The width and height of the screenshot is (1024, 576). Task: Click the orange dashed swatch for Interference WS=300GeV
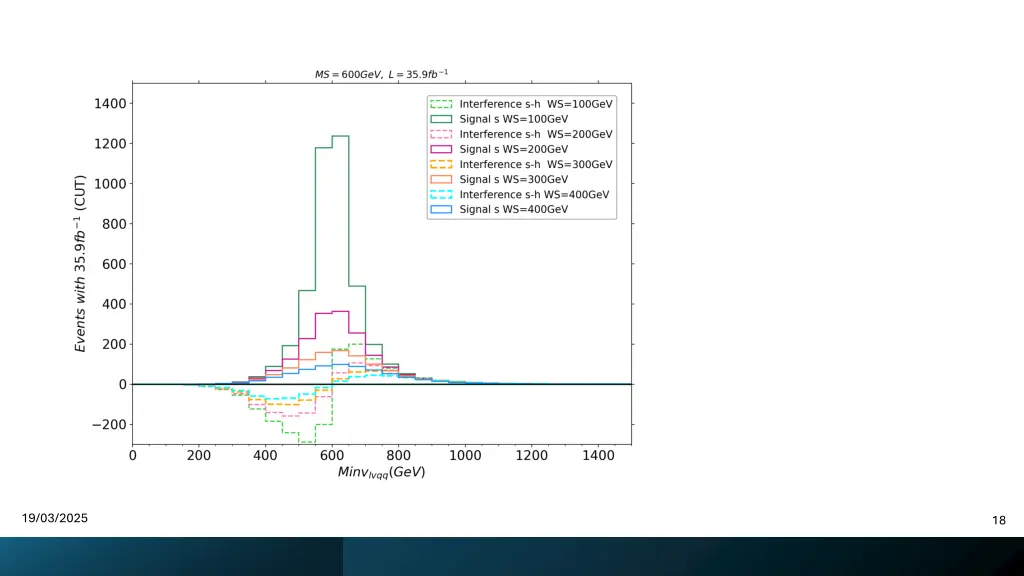coord(441,164)
